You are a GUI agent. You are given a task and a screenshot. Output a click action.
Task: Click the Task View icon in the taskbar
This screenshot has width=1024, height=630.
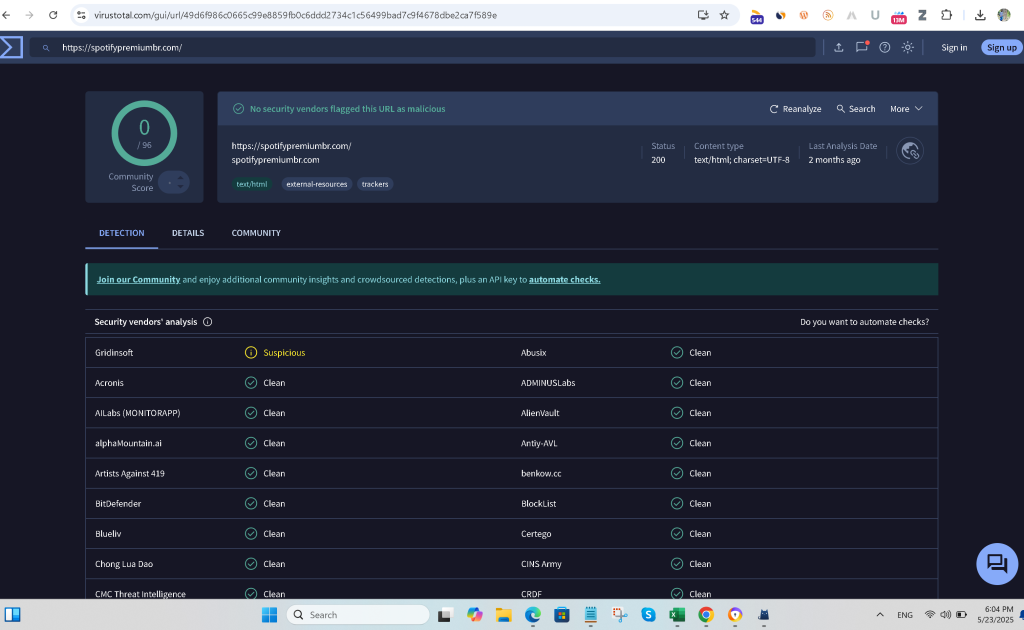point(445,614)
